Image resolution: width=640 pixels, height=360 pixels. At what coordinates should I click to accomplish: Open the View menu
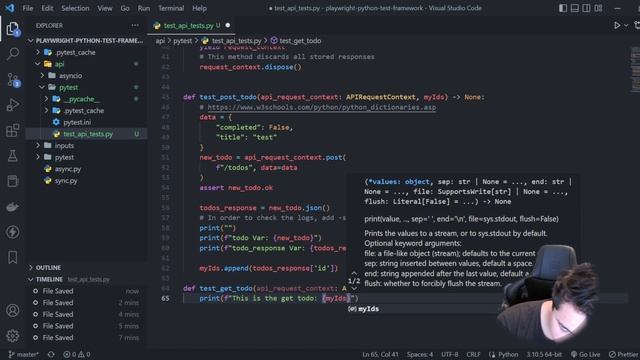click(x=104, y=8)
